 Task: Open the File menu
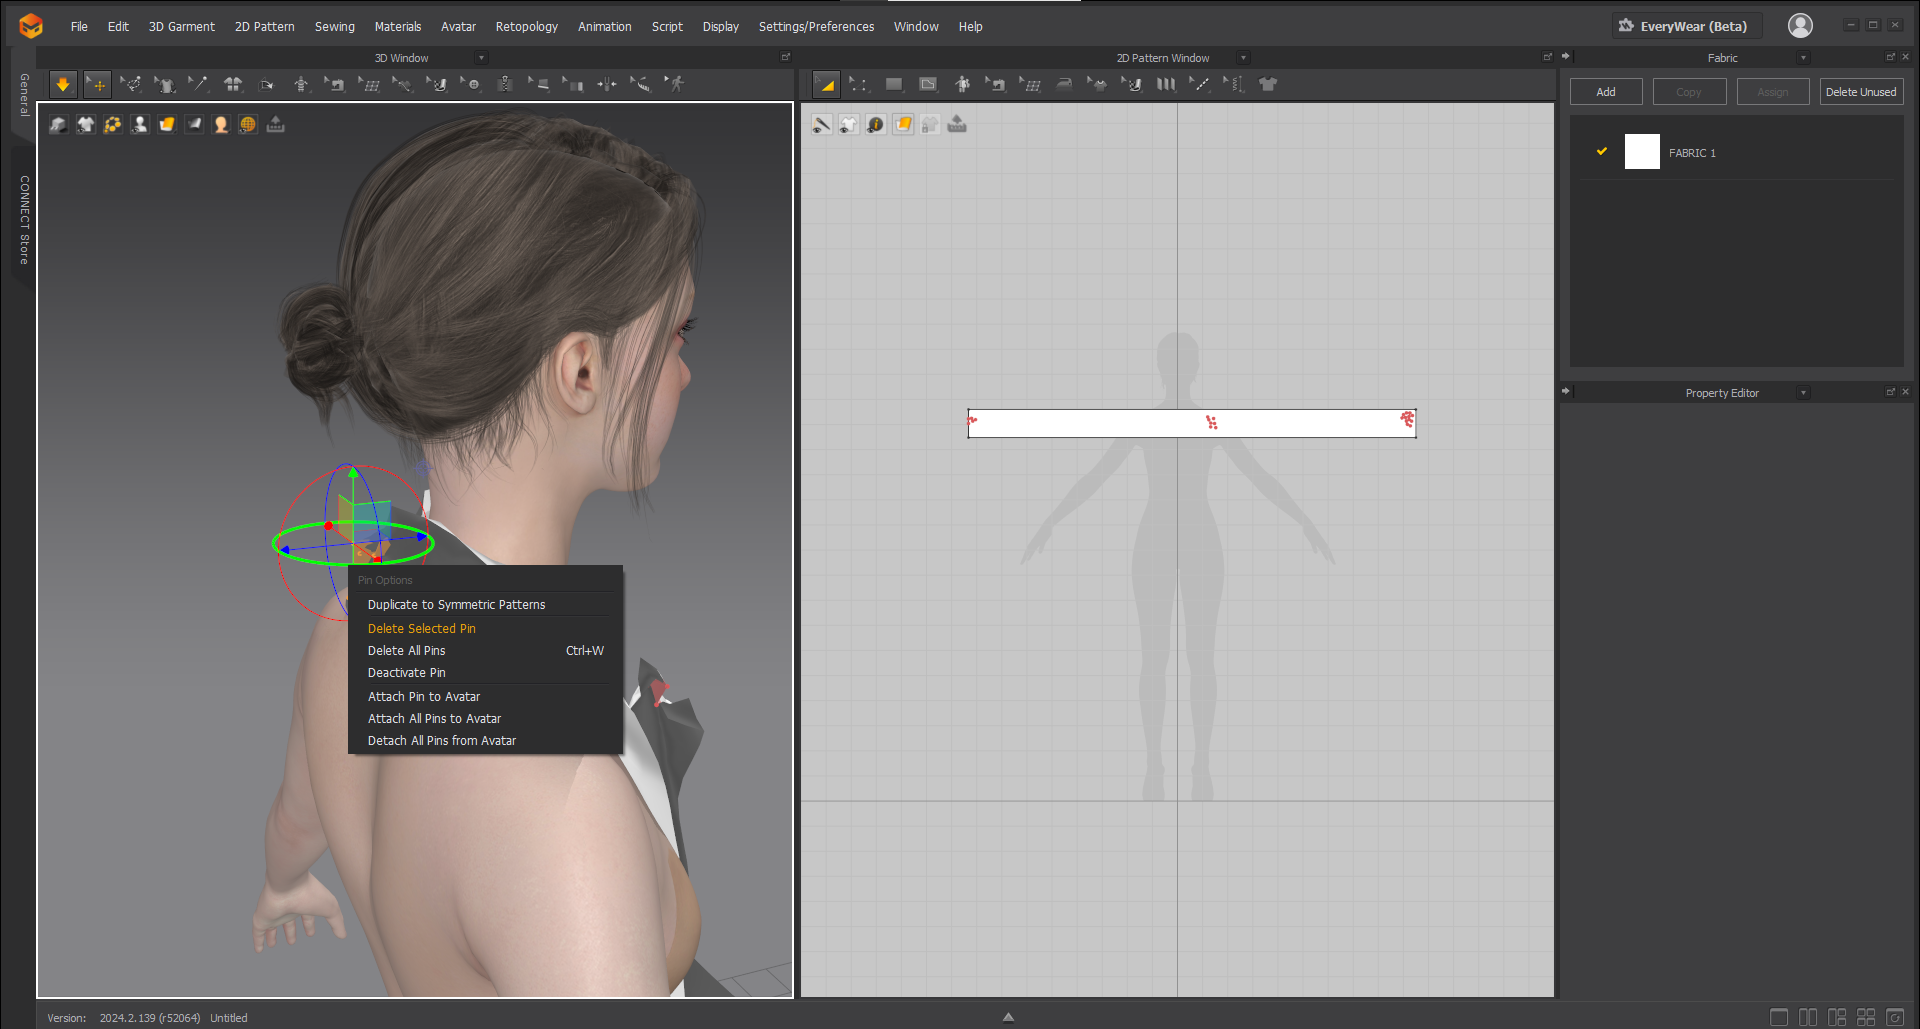79,27
